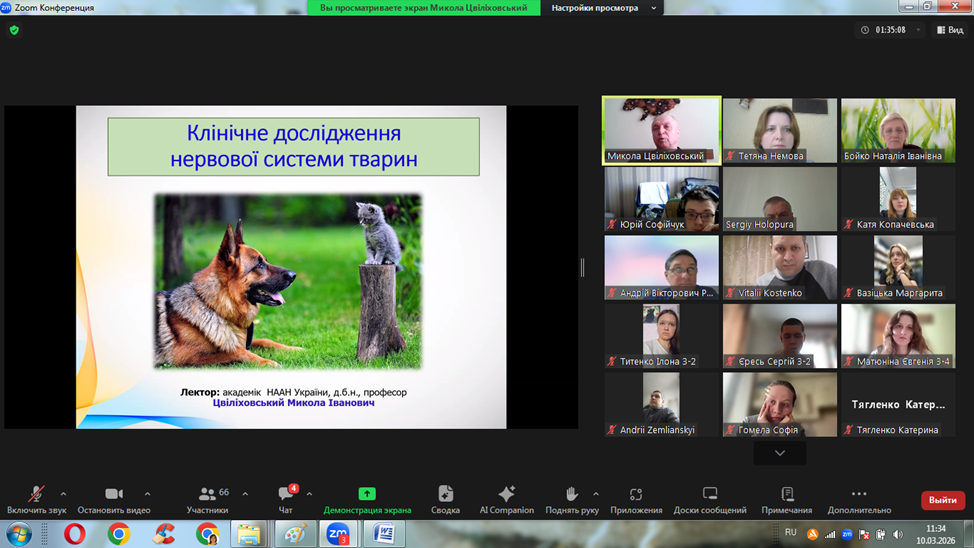Open the Сводка summary button

(445, 499)
